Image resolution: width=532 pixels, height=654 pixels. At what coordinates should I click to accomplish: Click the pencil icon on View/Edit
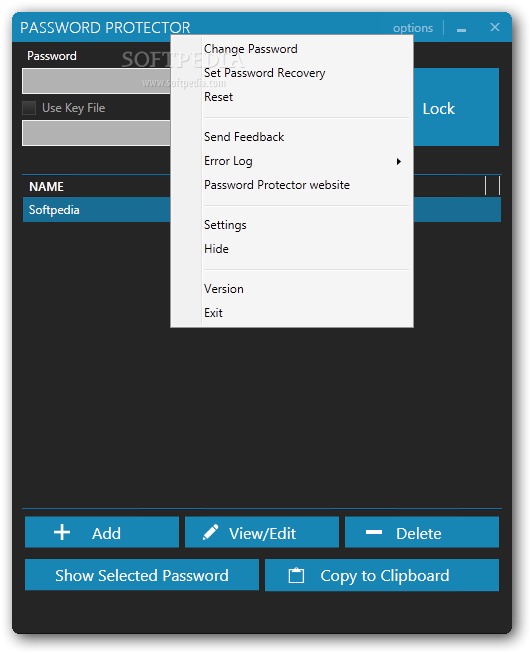pos(210,532)
